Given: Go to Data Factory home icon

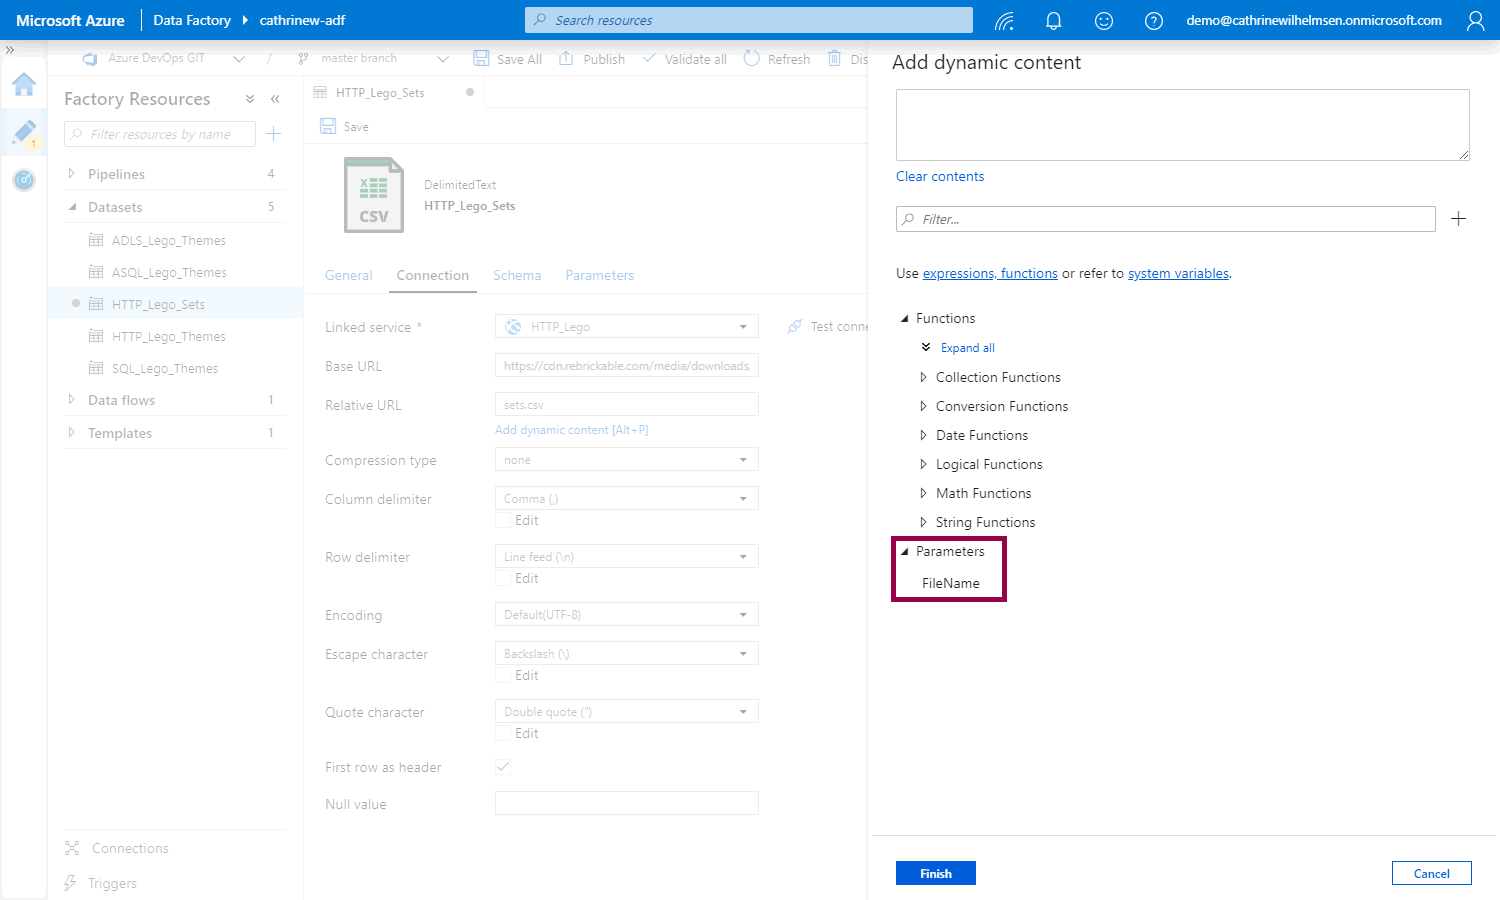Looking at the screenshot, I should (x=24, y=85).
